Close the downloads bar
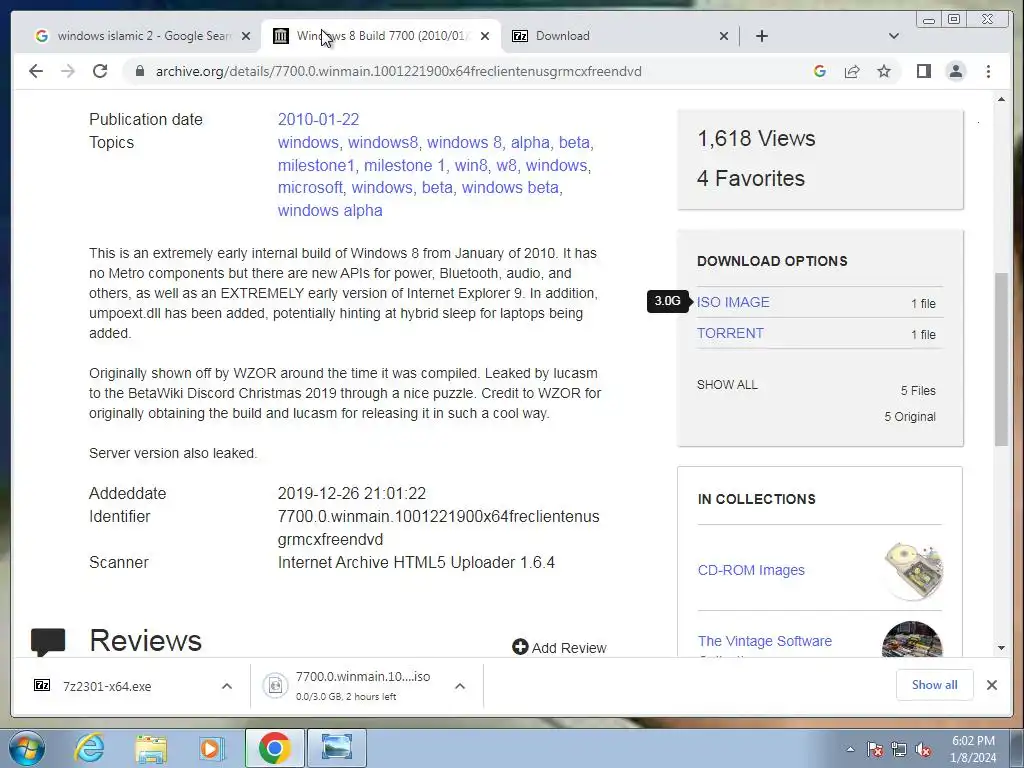Screen dimensions: 1024x768 coord(992,684)
